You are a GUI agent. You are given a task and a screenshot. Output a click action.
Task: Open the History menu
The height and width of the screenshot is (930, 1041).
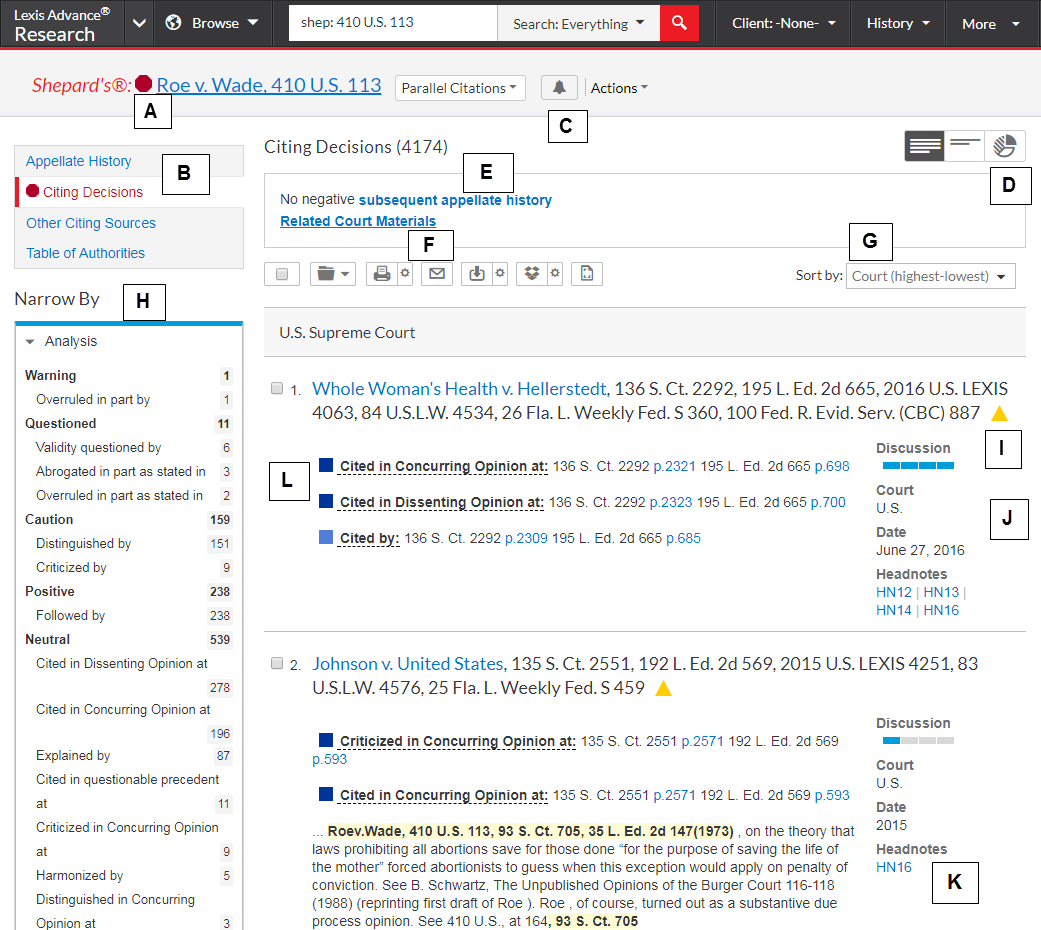click(x=898, y=23)
